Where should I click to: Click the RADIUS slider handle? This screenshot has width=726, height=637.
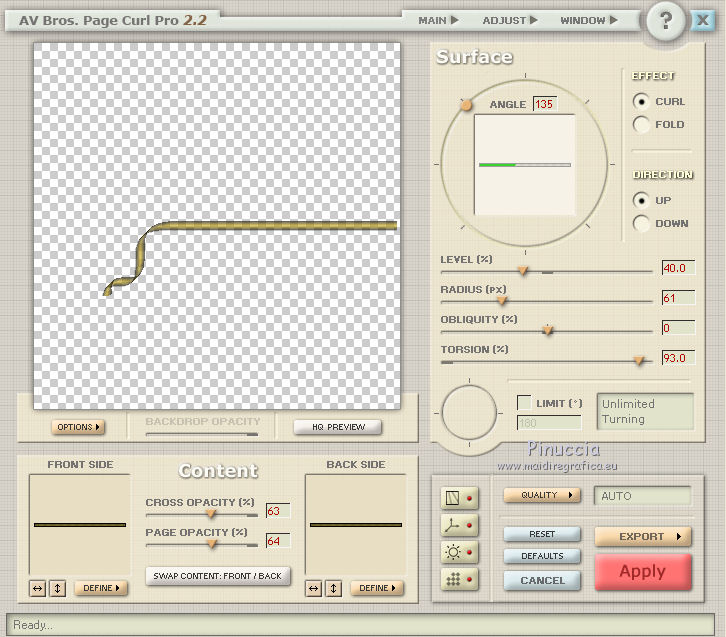coord(502,301)
